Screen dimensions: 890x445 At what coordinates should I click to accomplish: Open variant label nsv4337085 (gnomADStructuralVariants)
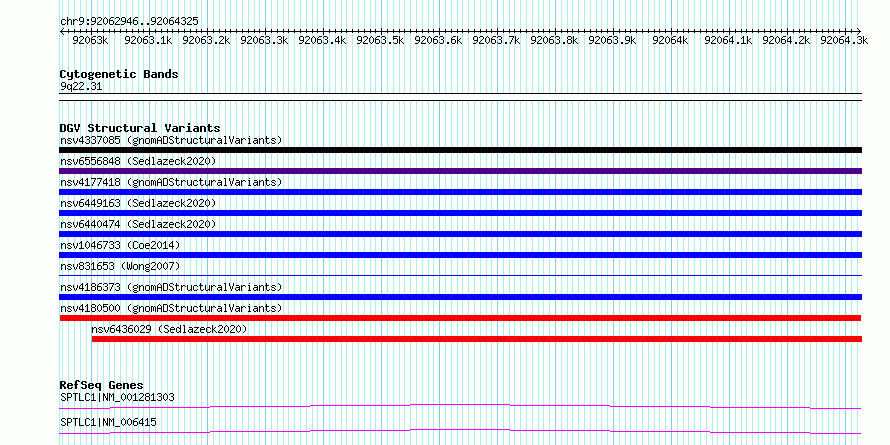pyautogui.click(x=171, y=140)
